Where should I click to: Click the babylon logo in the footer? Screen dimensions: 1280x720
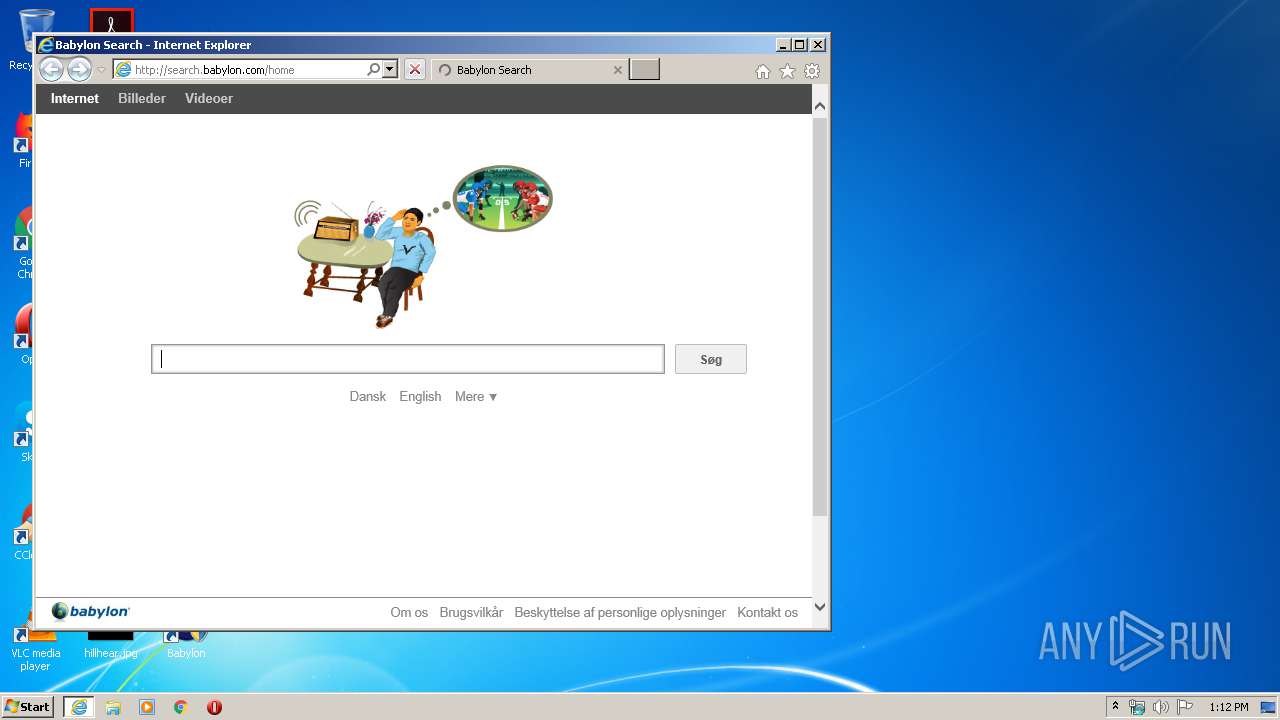tap(91, 611)
